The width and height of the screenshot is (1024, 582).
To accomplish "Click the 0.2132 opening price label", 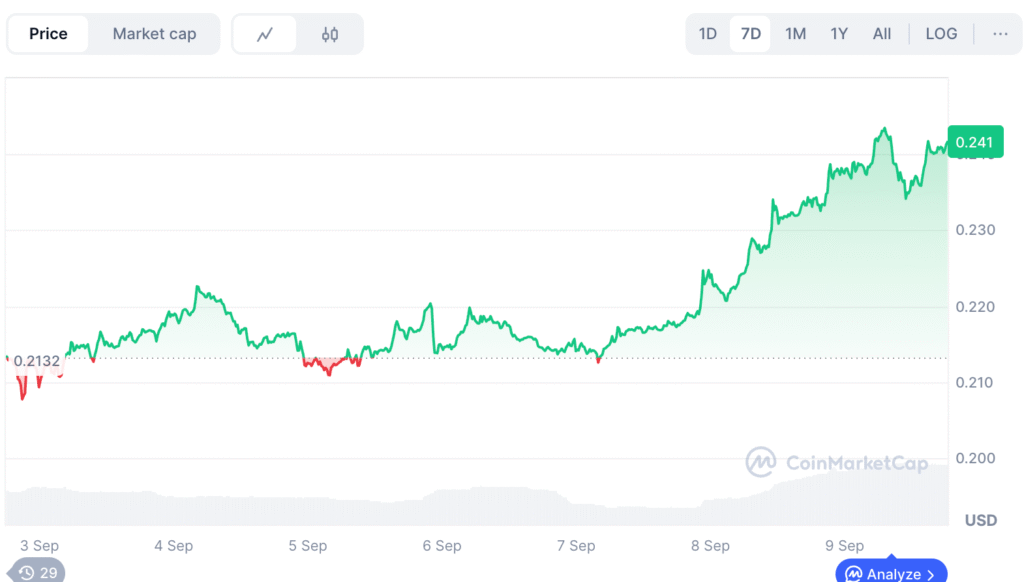I will coord(36,361).
